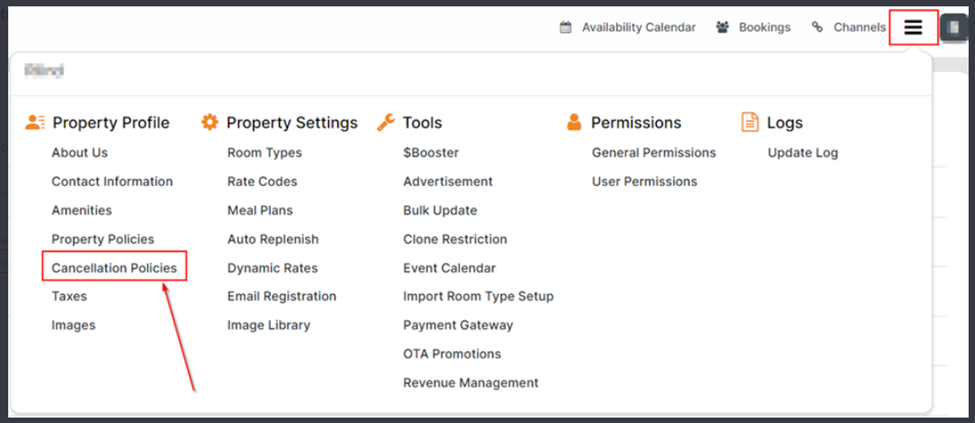
Task: Open the Bookings page
Action: pyautogui.click(x=764, y=27)
